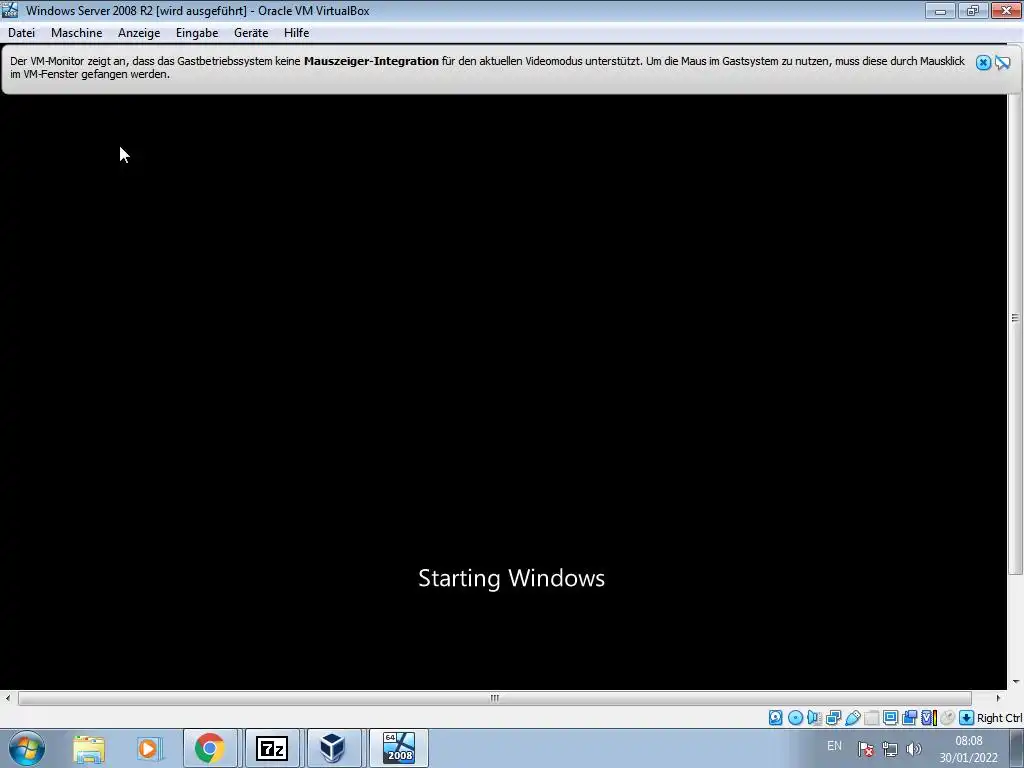The image size is (1024, 768).
Task: Open the Datei menu
Action: pyautogui.click(x=22, y=33)
